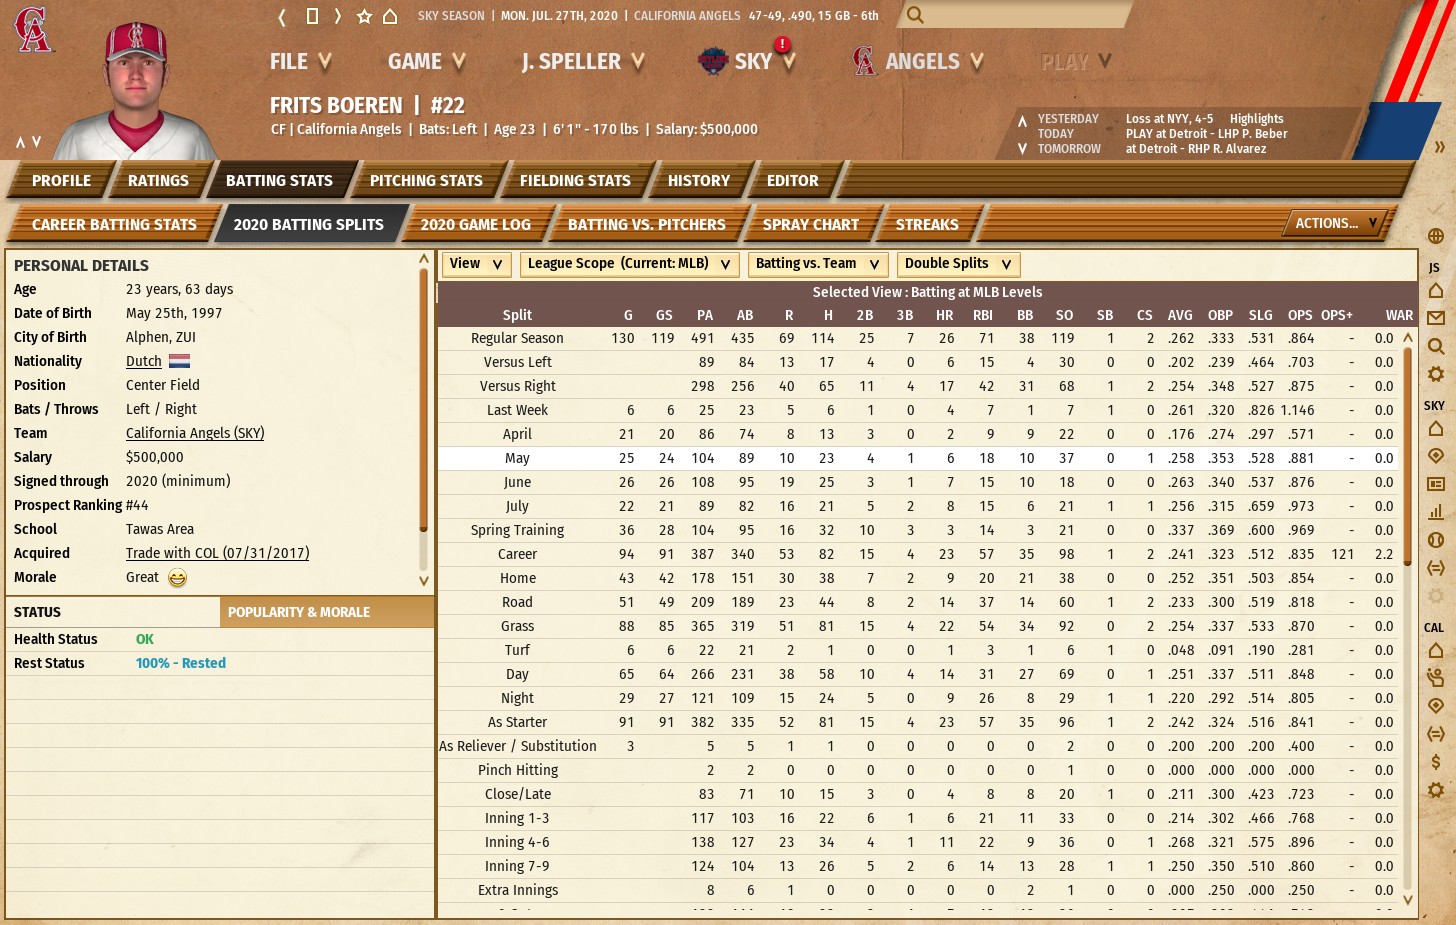This screenshot has width=1456, height=925.
Task: Open the Double Splits dropdown
Action: [x=958, y=264]
